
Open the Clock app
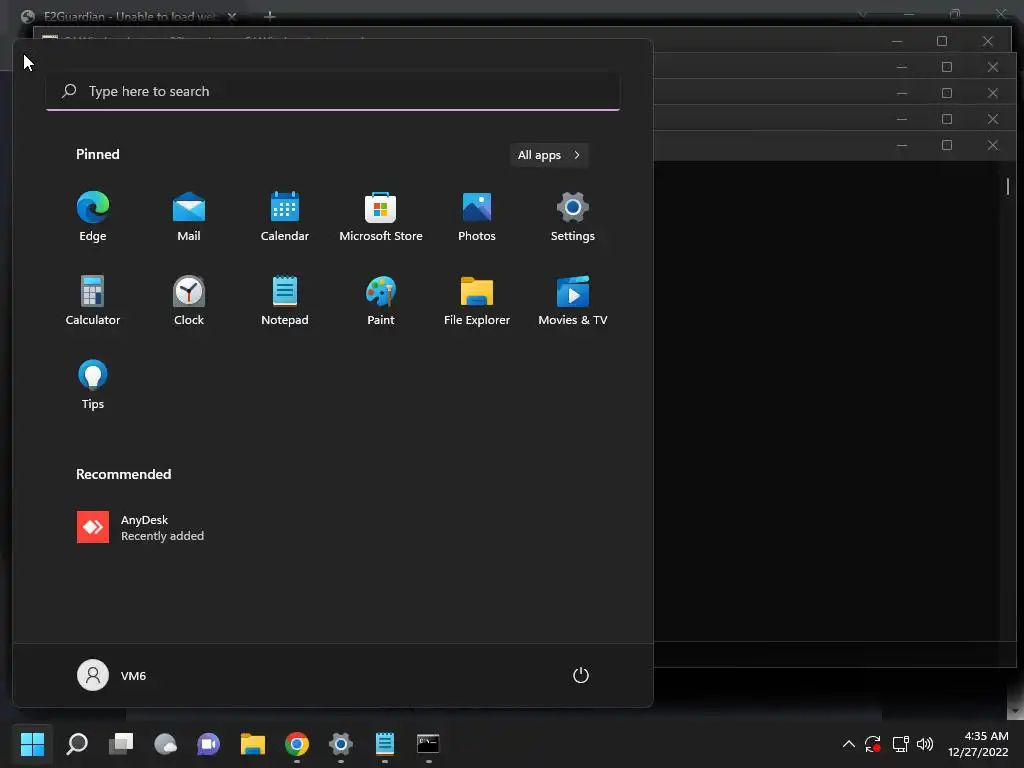tap(189, 300)
